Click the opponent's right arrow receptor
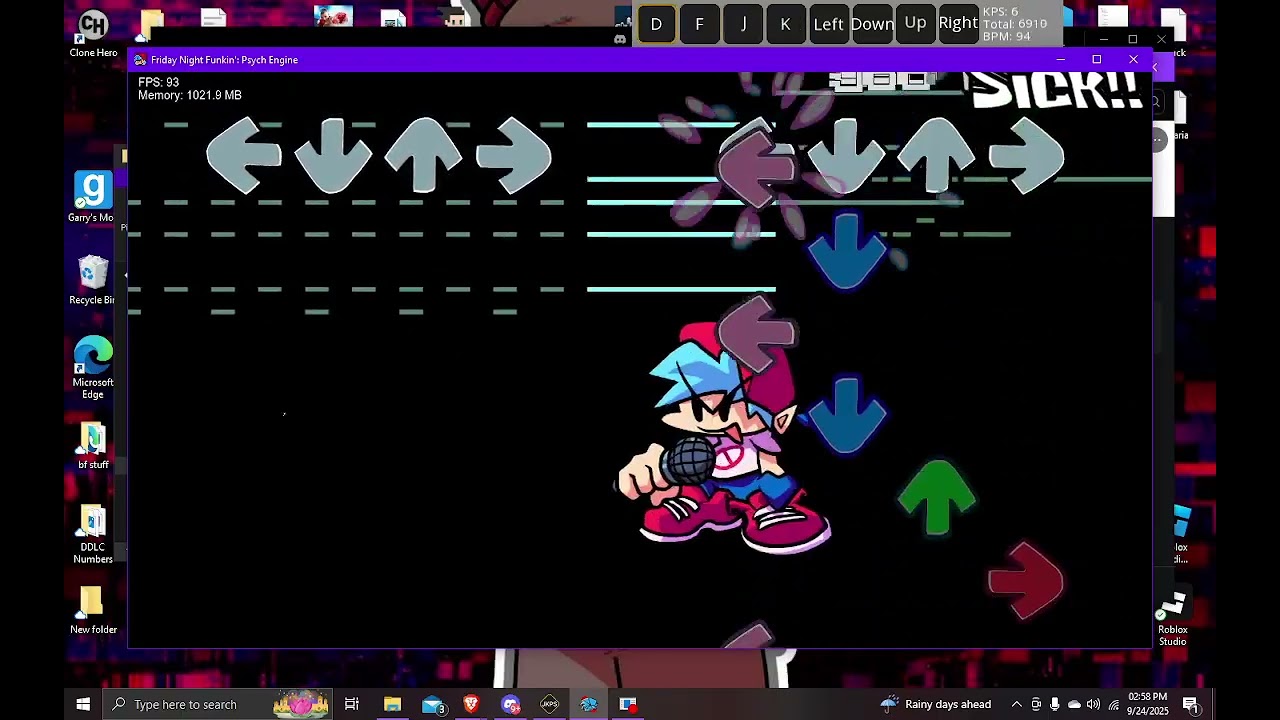Image resolution: width=1280 pixels, height=720 pixels. pos(513,155)
